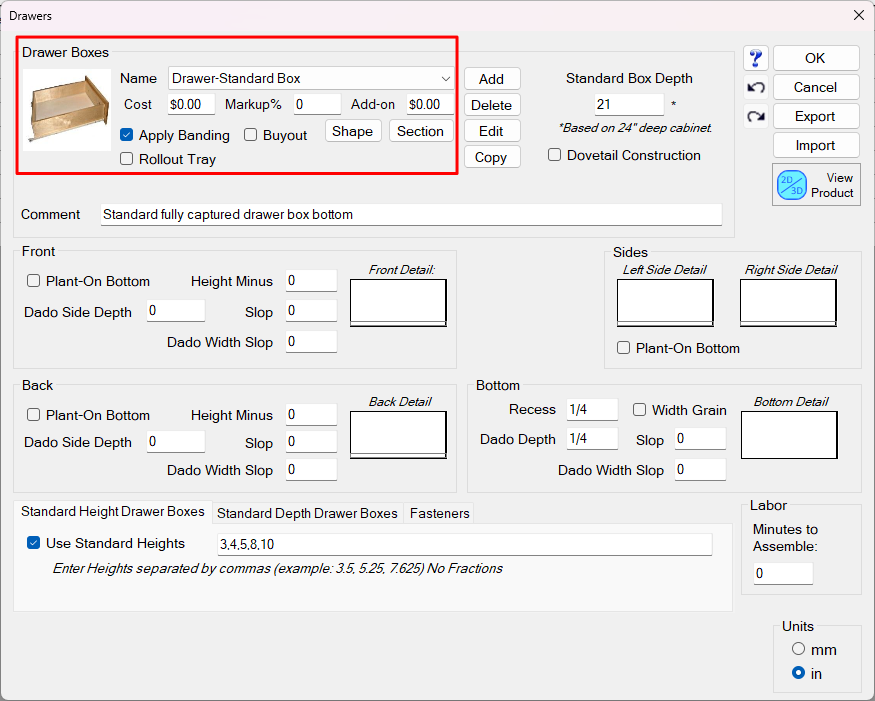Enable Dovetail Construction checkbox
This screenshot has width=875, height=701.
pyautogui.click(x=555, y=155)
